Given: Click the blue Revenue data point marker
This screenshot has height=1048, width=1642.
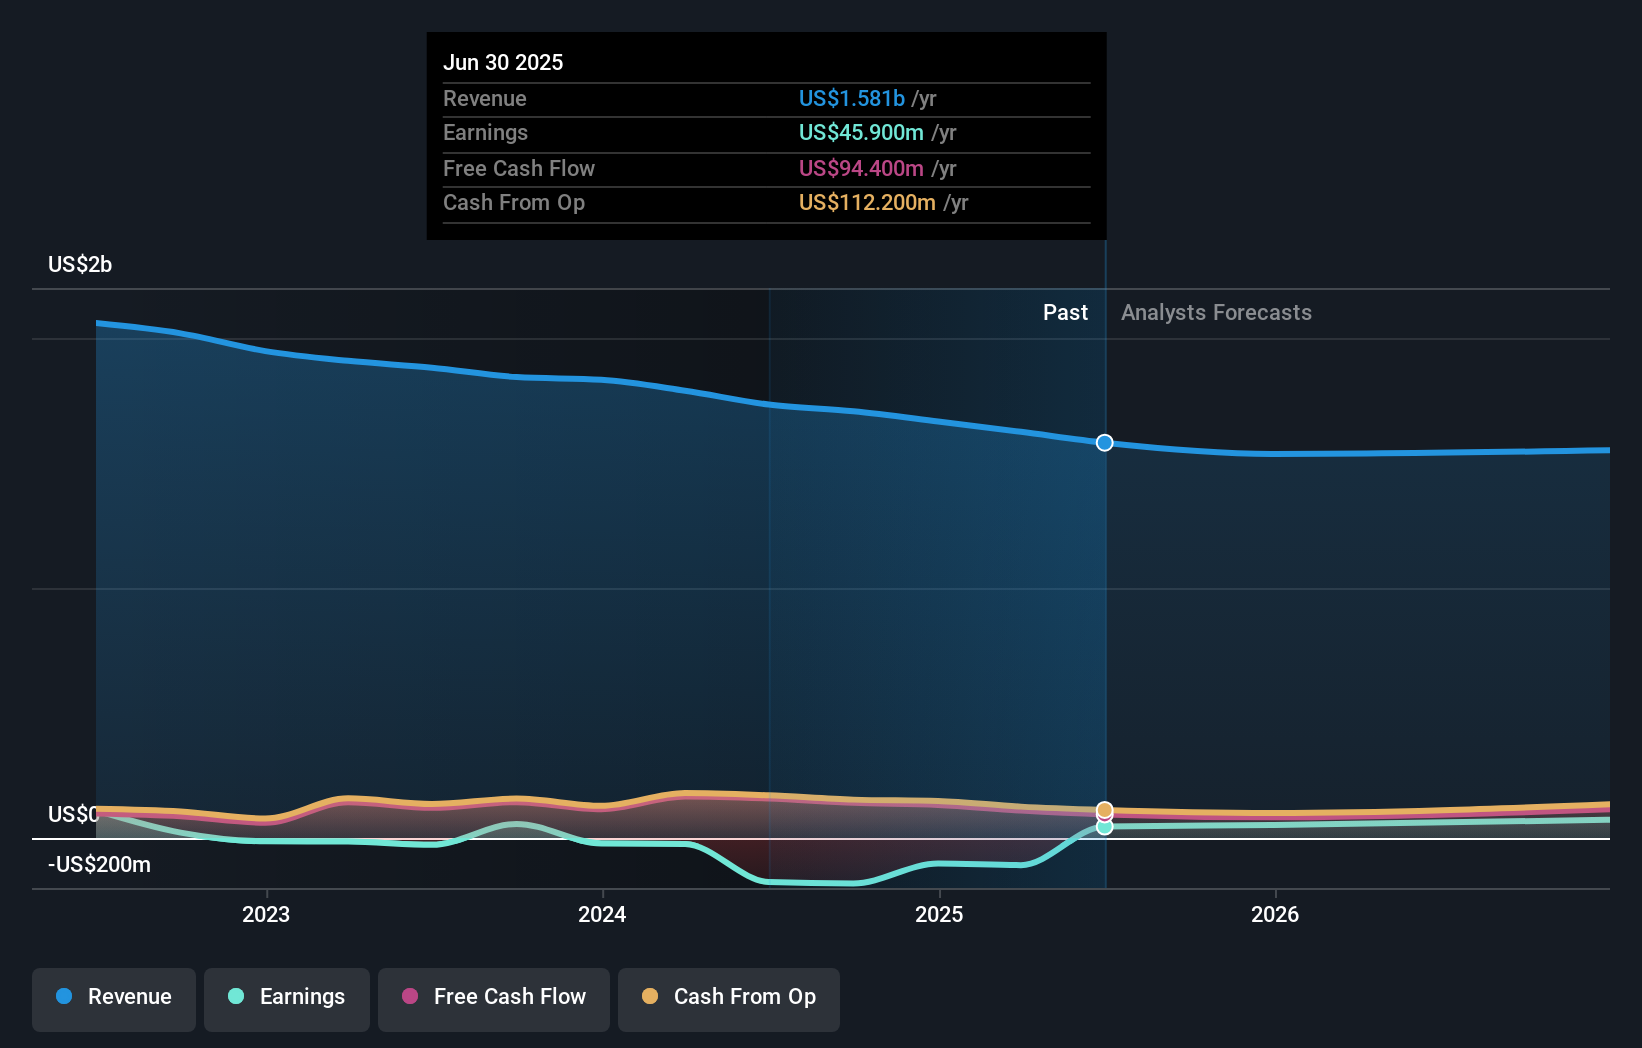Looking at the screenshot, I should click(1104, 443).
